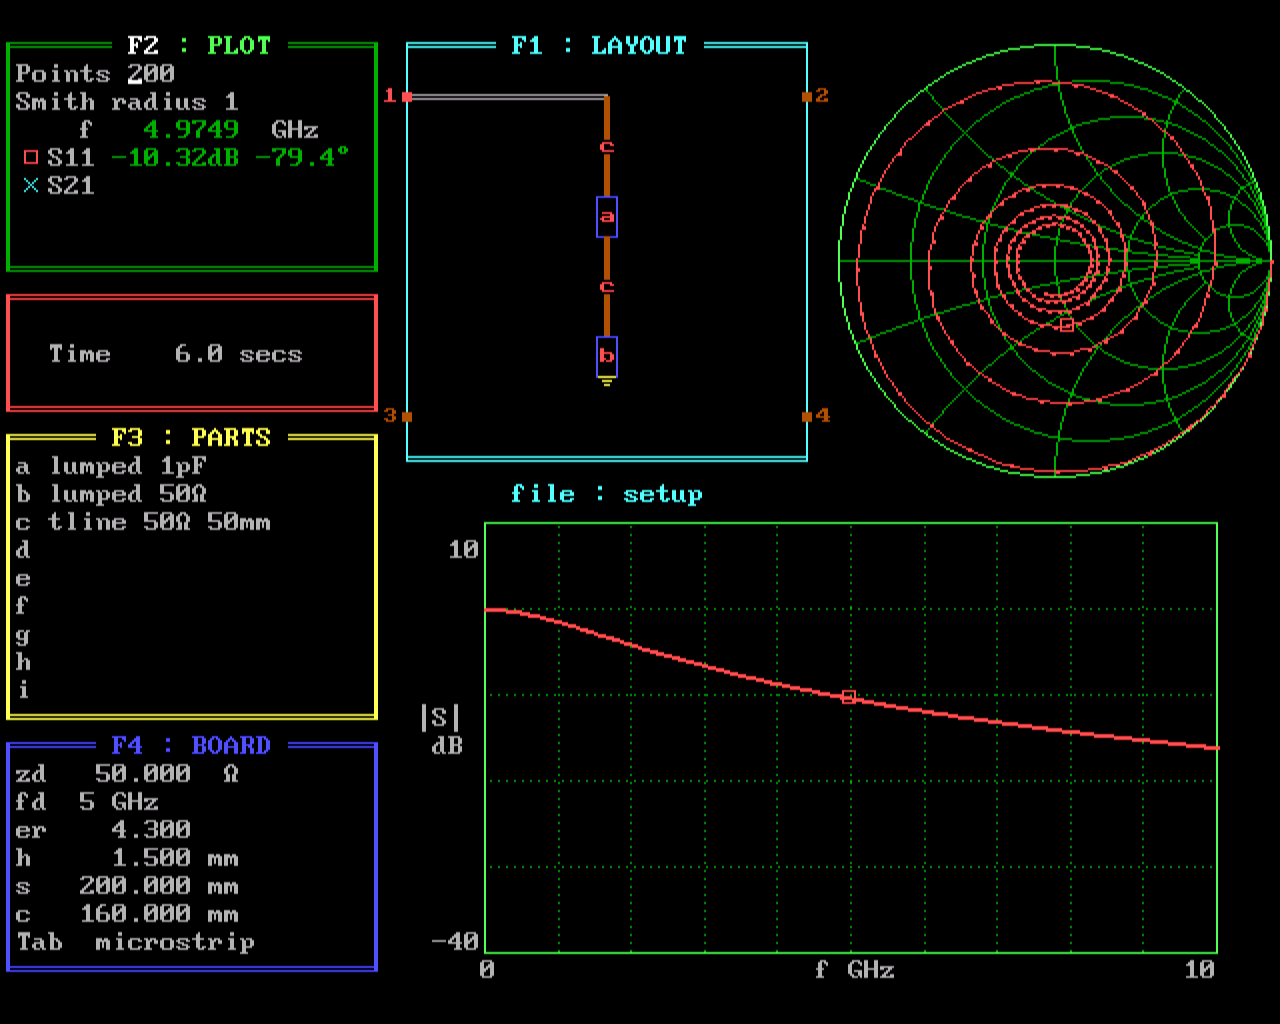Open the F1 : LAYOUT panel header
1280x1024 pixels.
coord(599,46)
